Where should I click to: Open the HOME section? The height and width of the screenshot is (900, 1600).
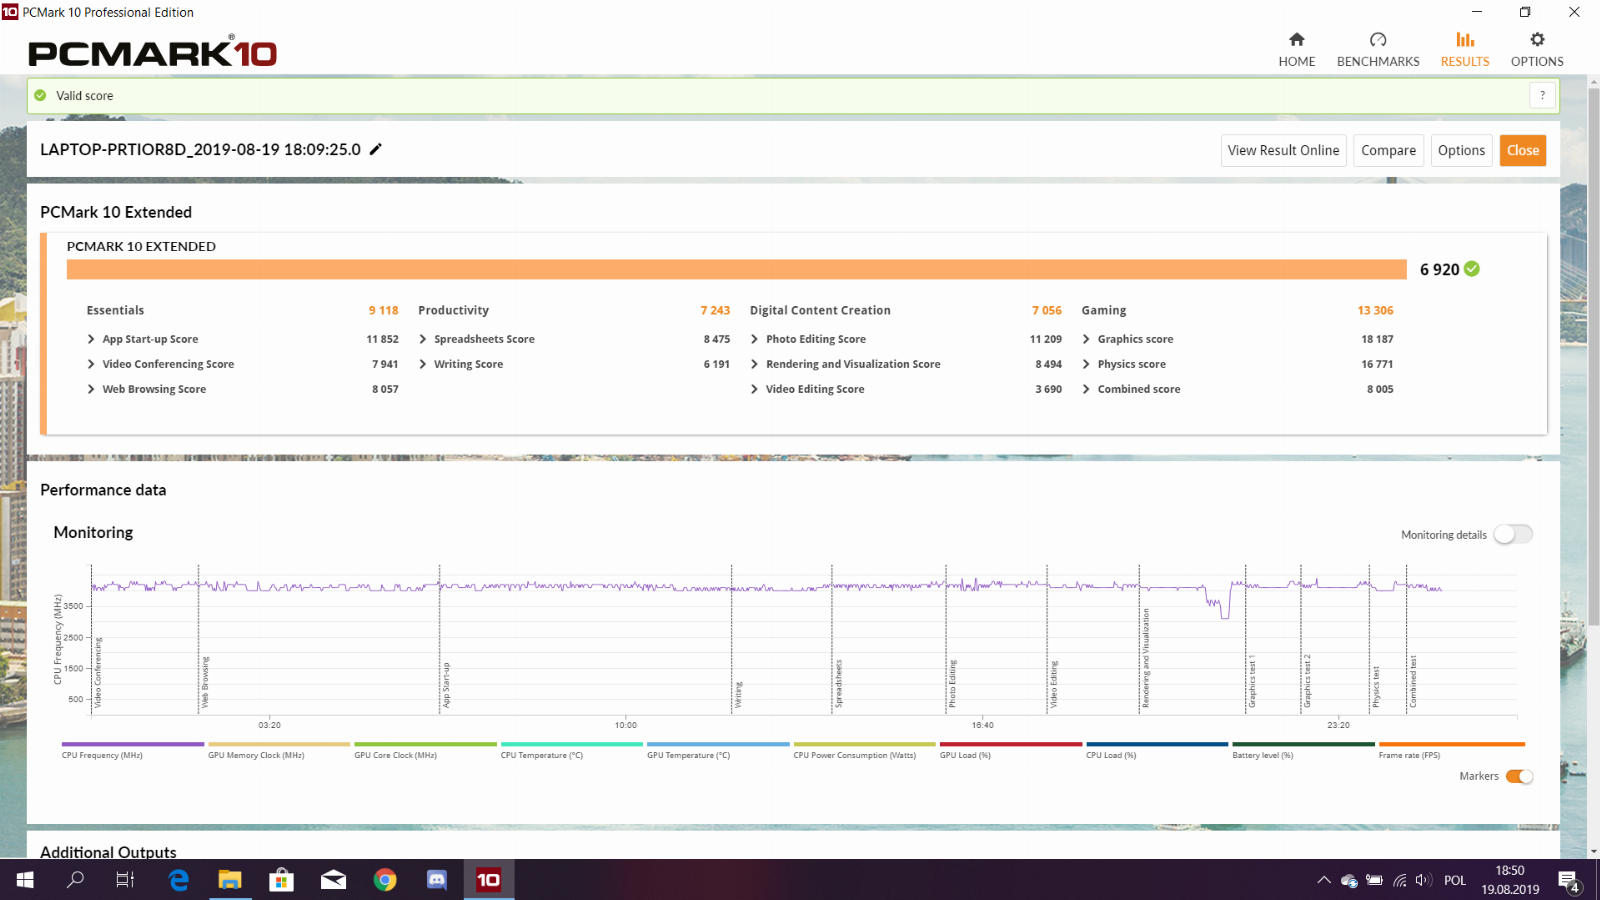tap(1297, 49)
